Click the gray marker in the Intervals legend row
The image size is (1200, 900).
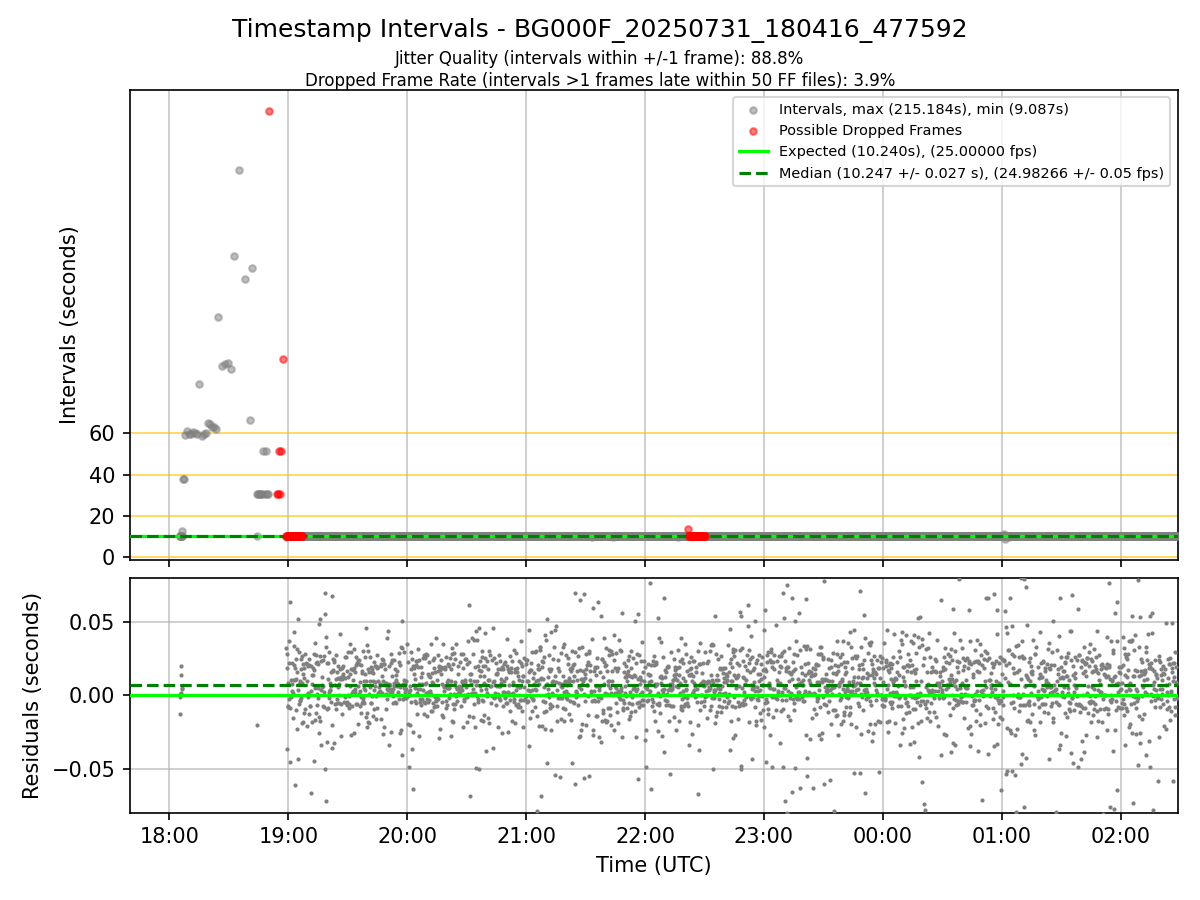point(753,109)
